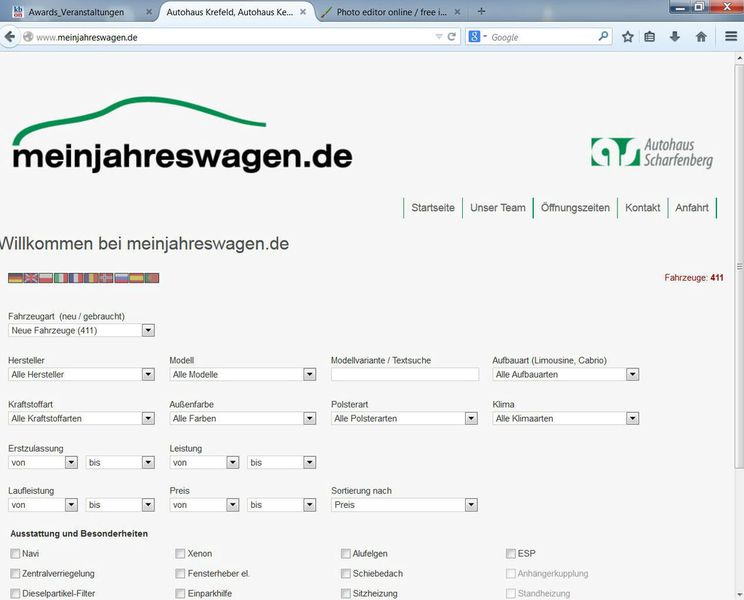Toggle the Sitzheizung checkbox
The width and height of the screenshot is (744, 600).
coord(346,593)
